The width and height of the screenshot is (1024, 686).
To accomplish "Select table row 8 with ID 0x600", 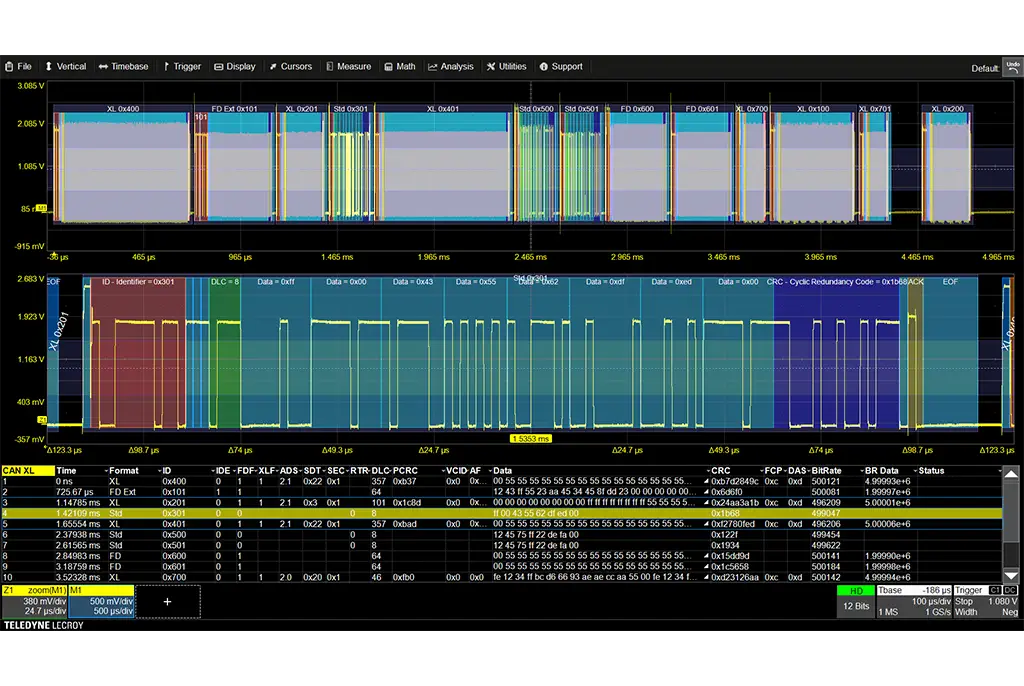I will tap(502, 556).
